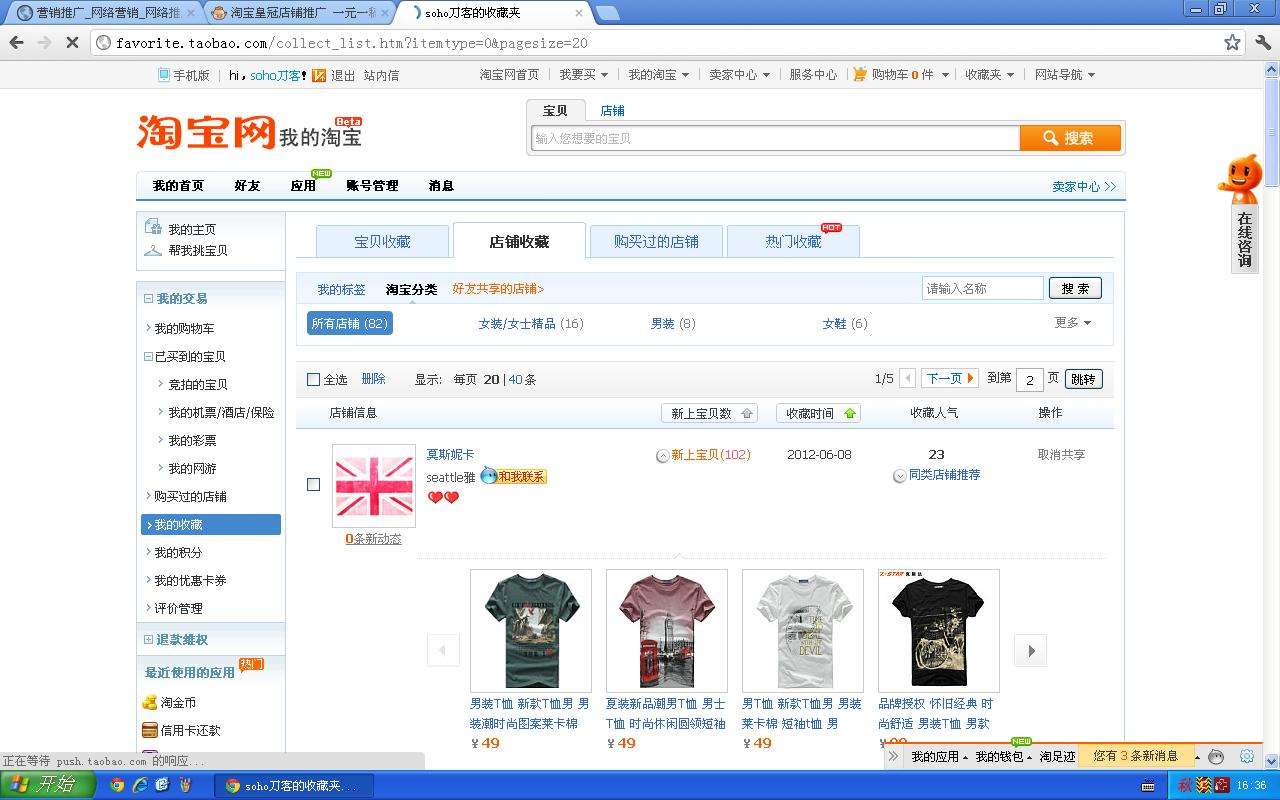Screen dimensions: 1280x800
Task: Expand the 更多 categories dropdown
Action: [1072, 323]
